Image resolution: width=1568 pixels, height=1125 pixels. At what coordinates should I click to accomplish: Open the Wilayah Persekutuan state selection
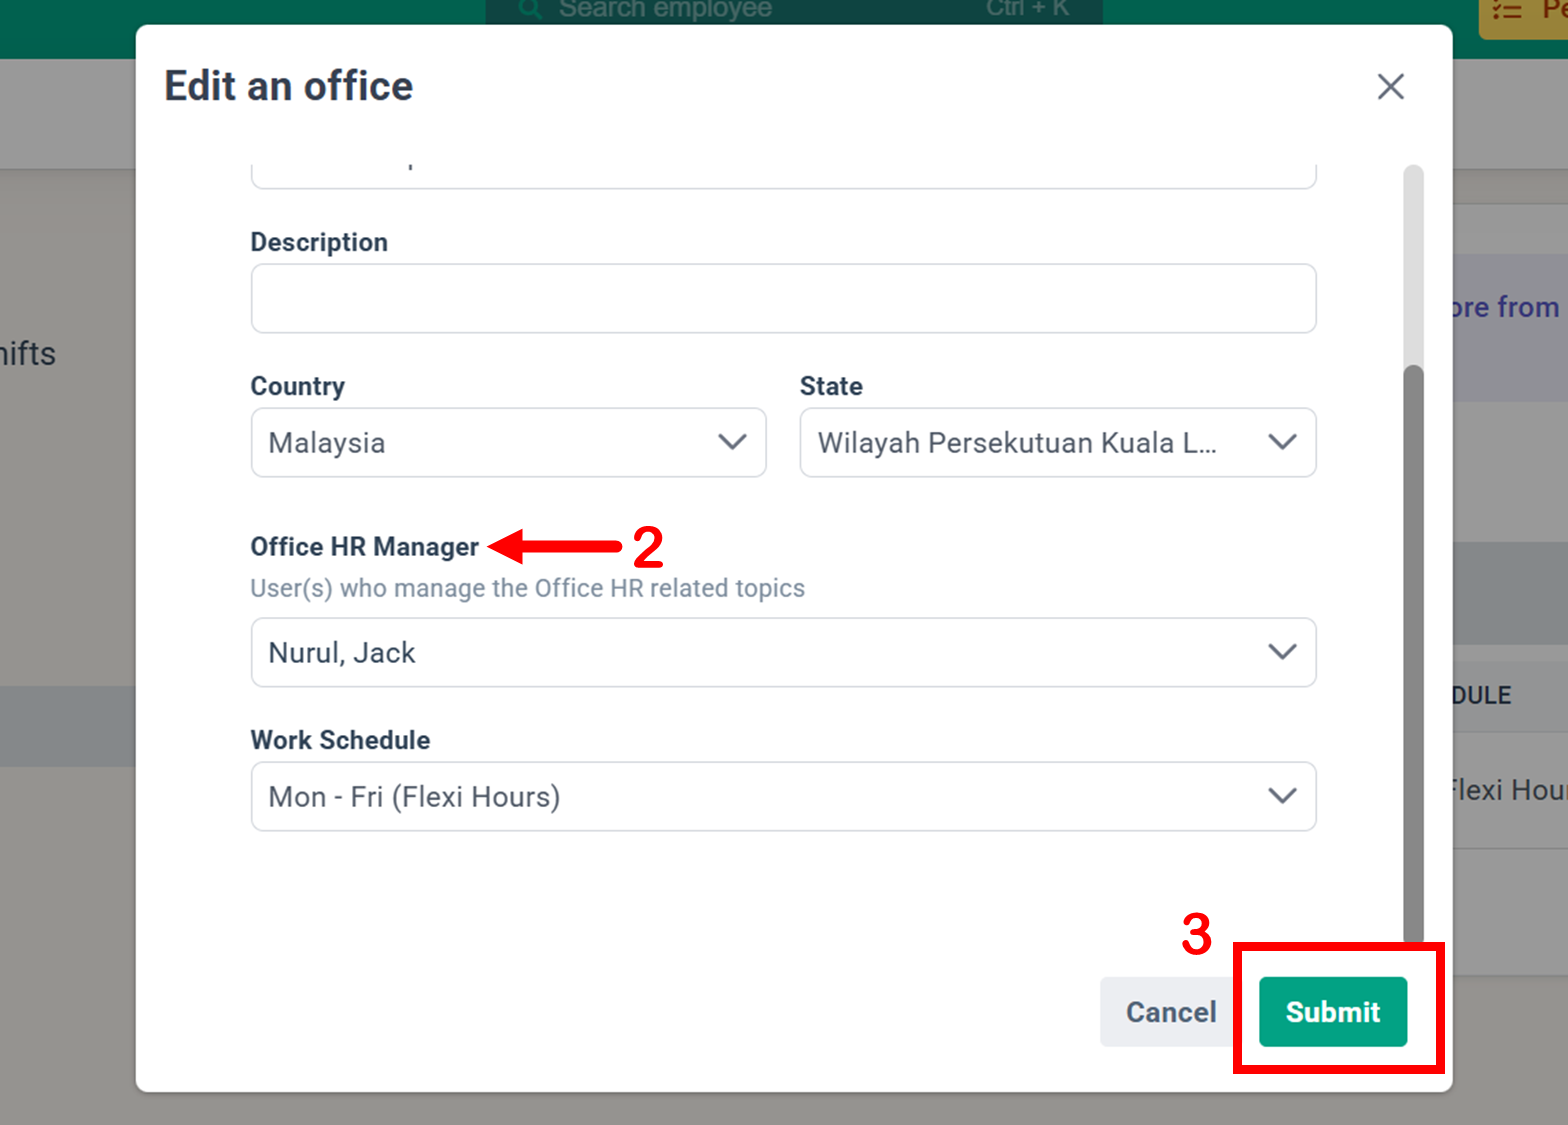click(1016, 442)
